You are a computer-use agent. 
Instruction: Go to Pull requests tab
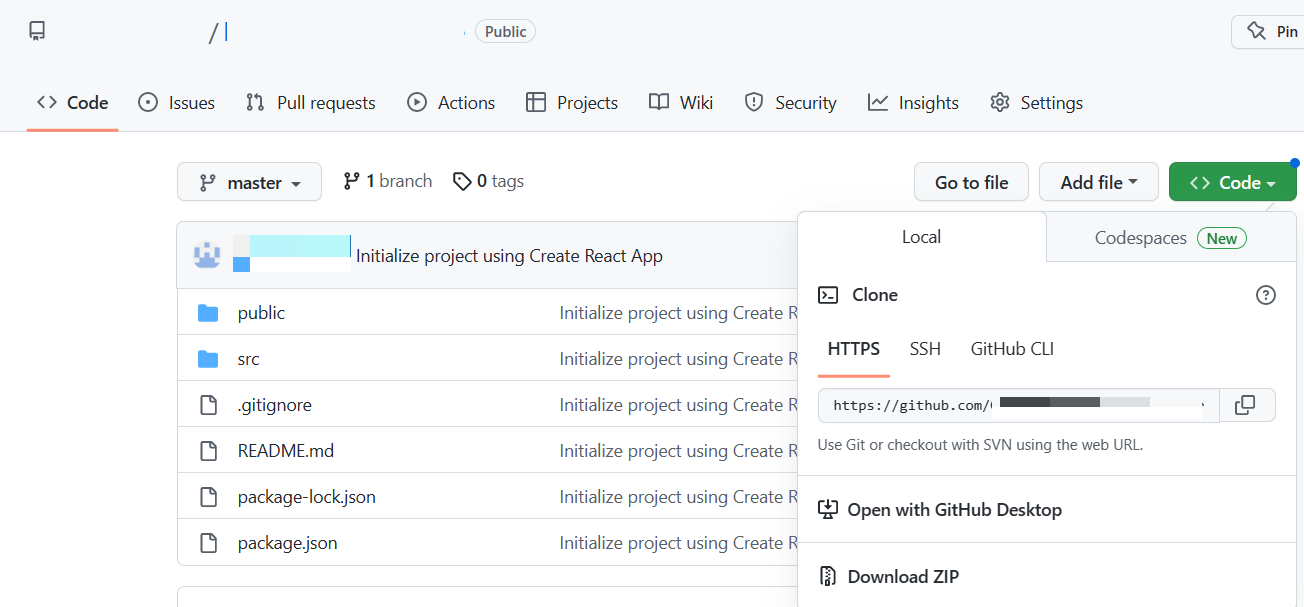(311, 102)
